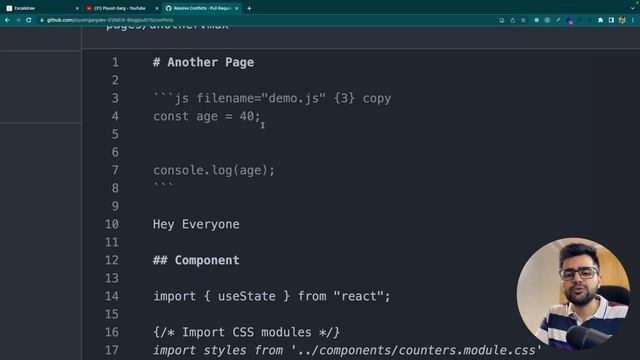Open the Chrome three-dot menu
This screenshot has width=640, height=360.
(633, 20)
